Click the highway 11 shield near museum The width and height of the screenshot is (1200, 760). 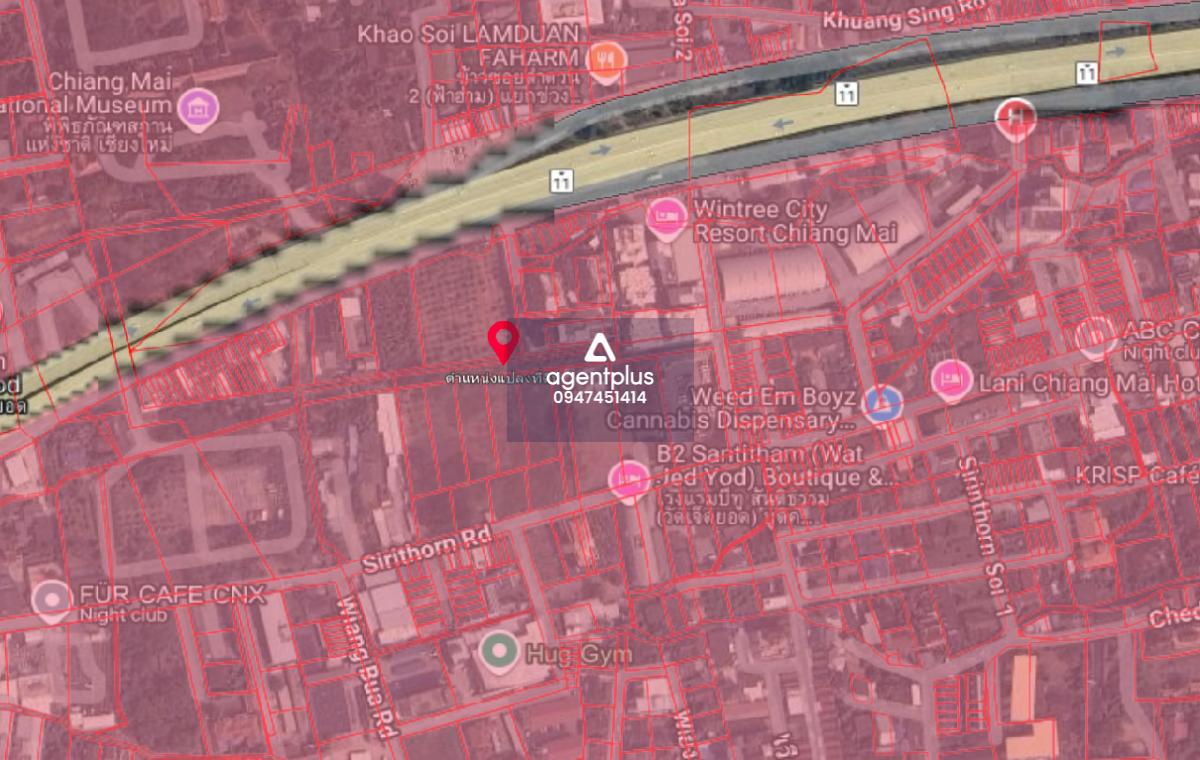pyautogui.click(x=562, y=181)
